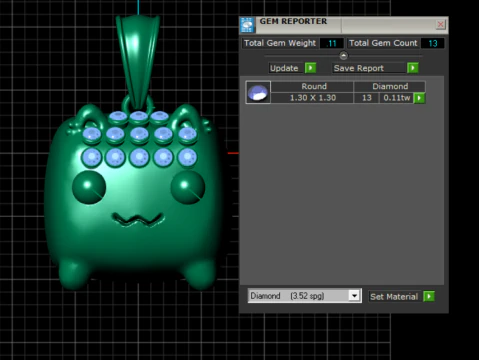This screenshot has width=480, height=360.
Task: Close the Gem Reporter panel
Action: pos(440,25)
